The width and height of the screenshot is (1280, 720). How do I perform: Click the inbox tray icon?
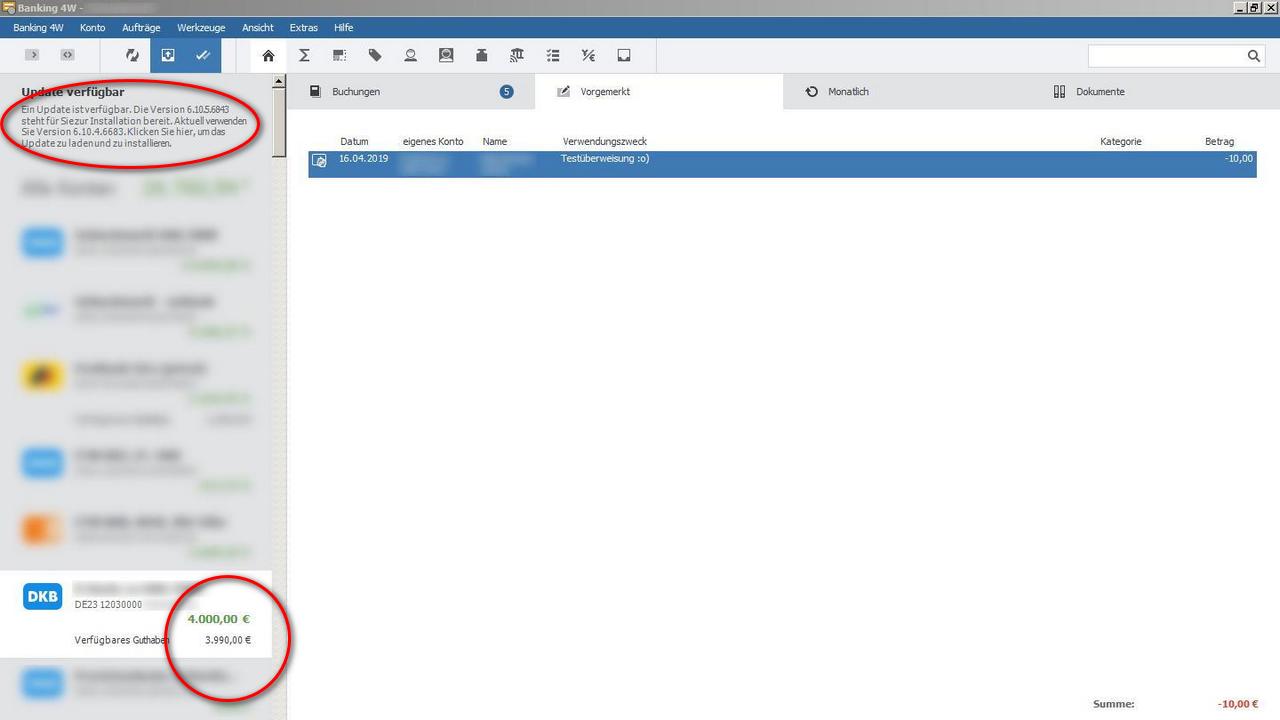point(624,56)
